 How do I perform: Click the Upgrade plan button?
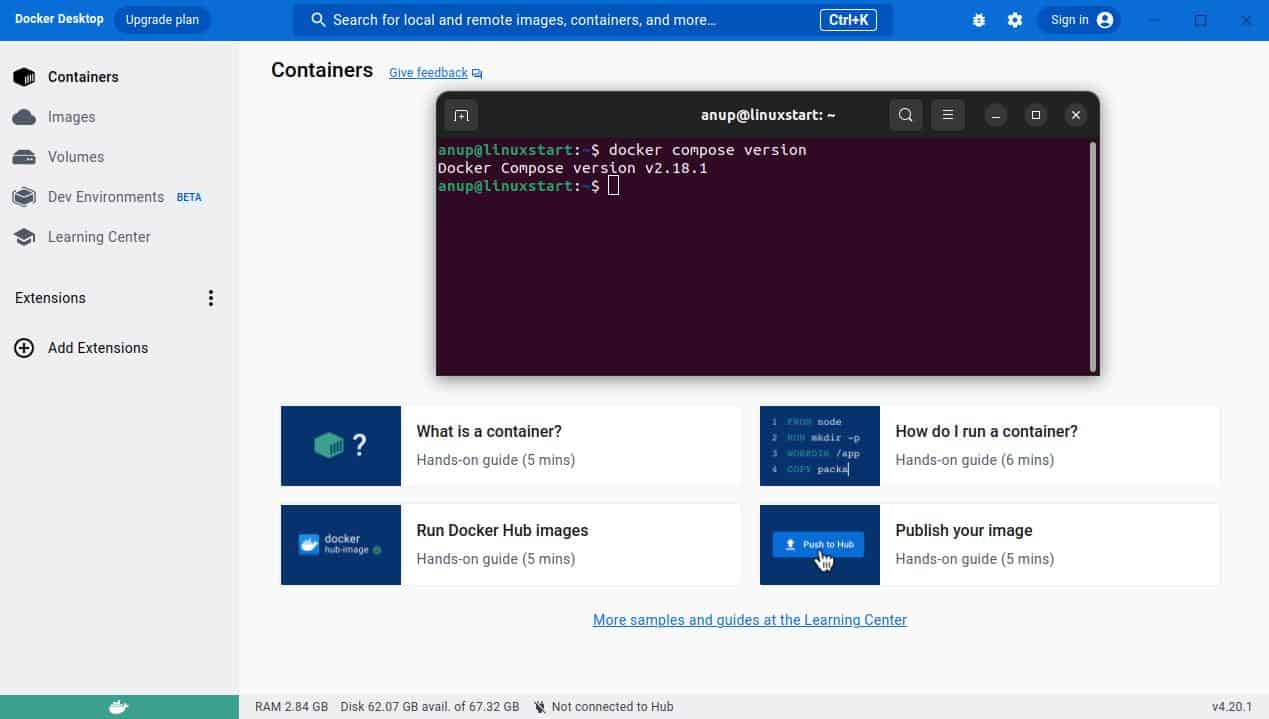pyautogui.click(x=162, y=19)
